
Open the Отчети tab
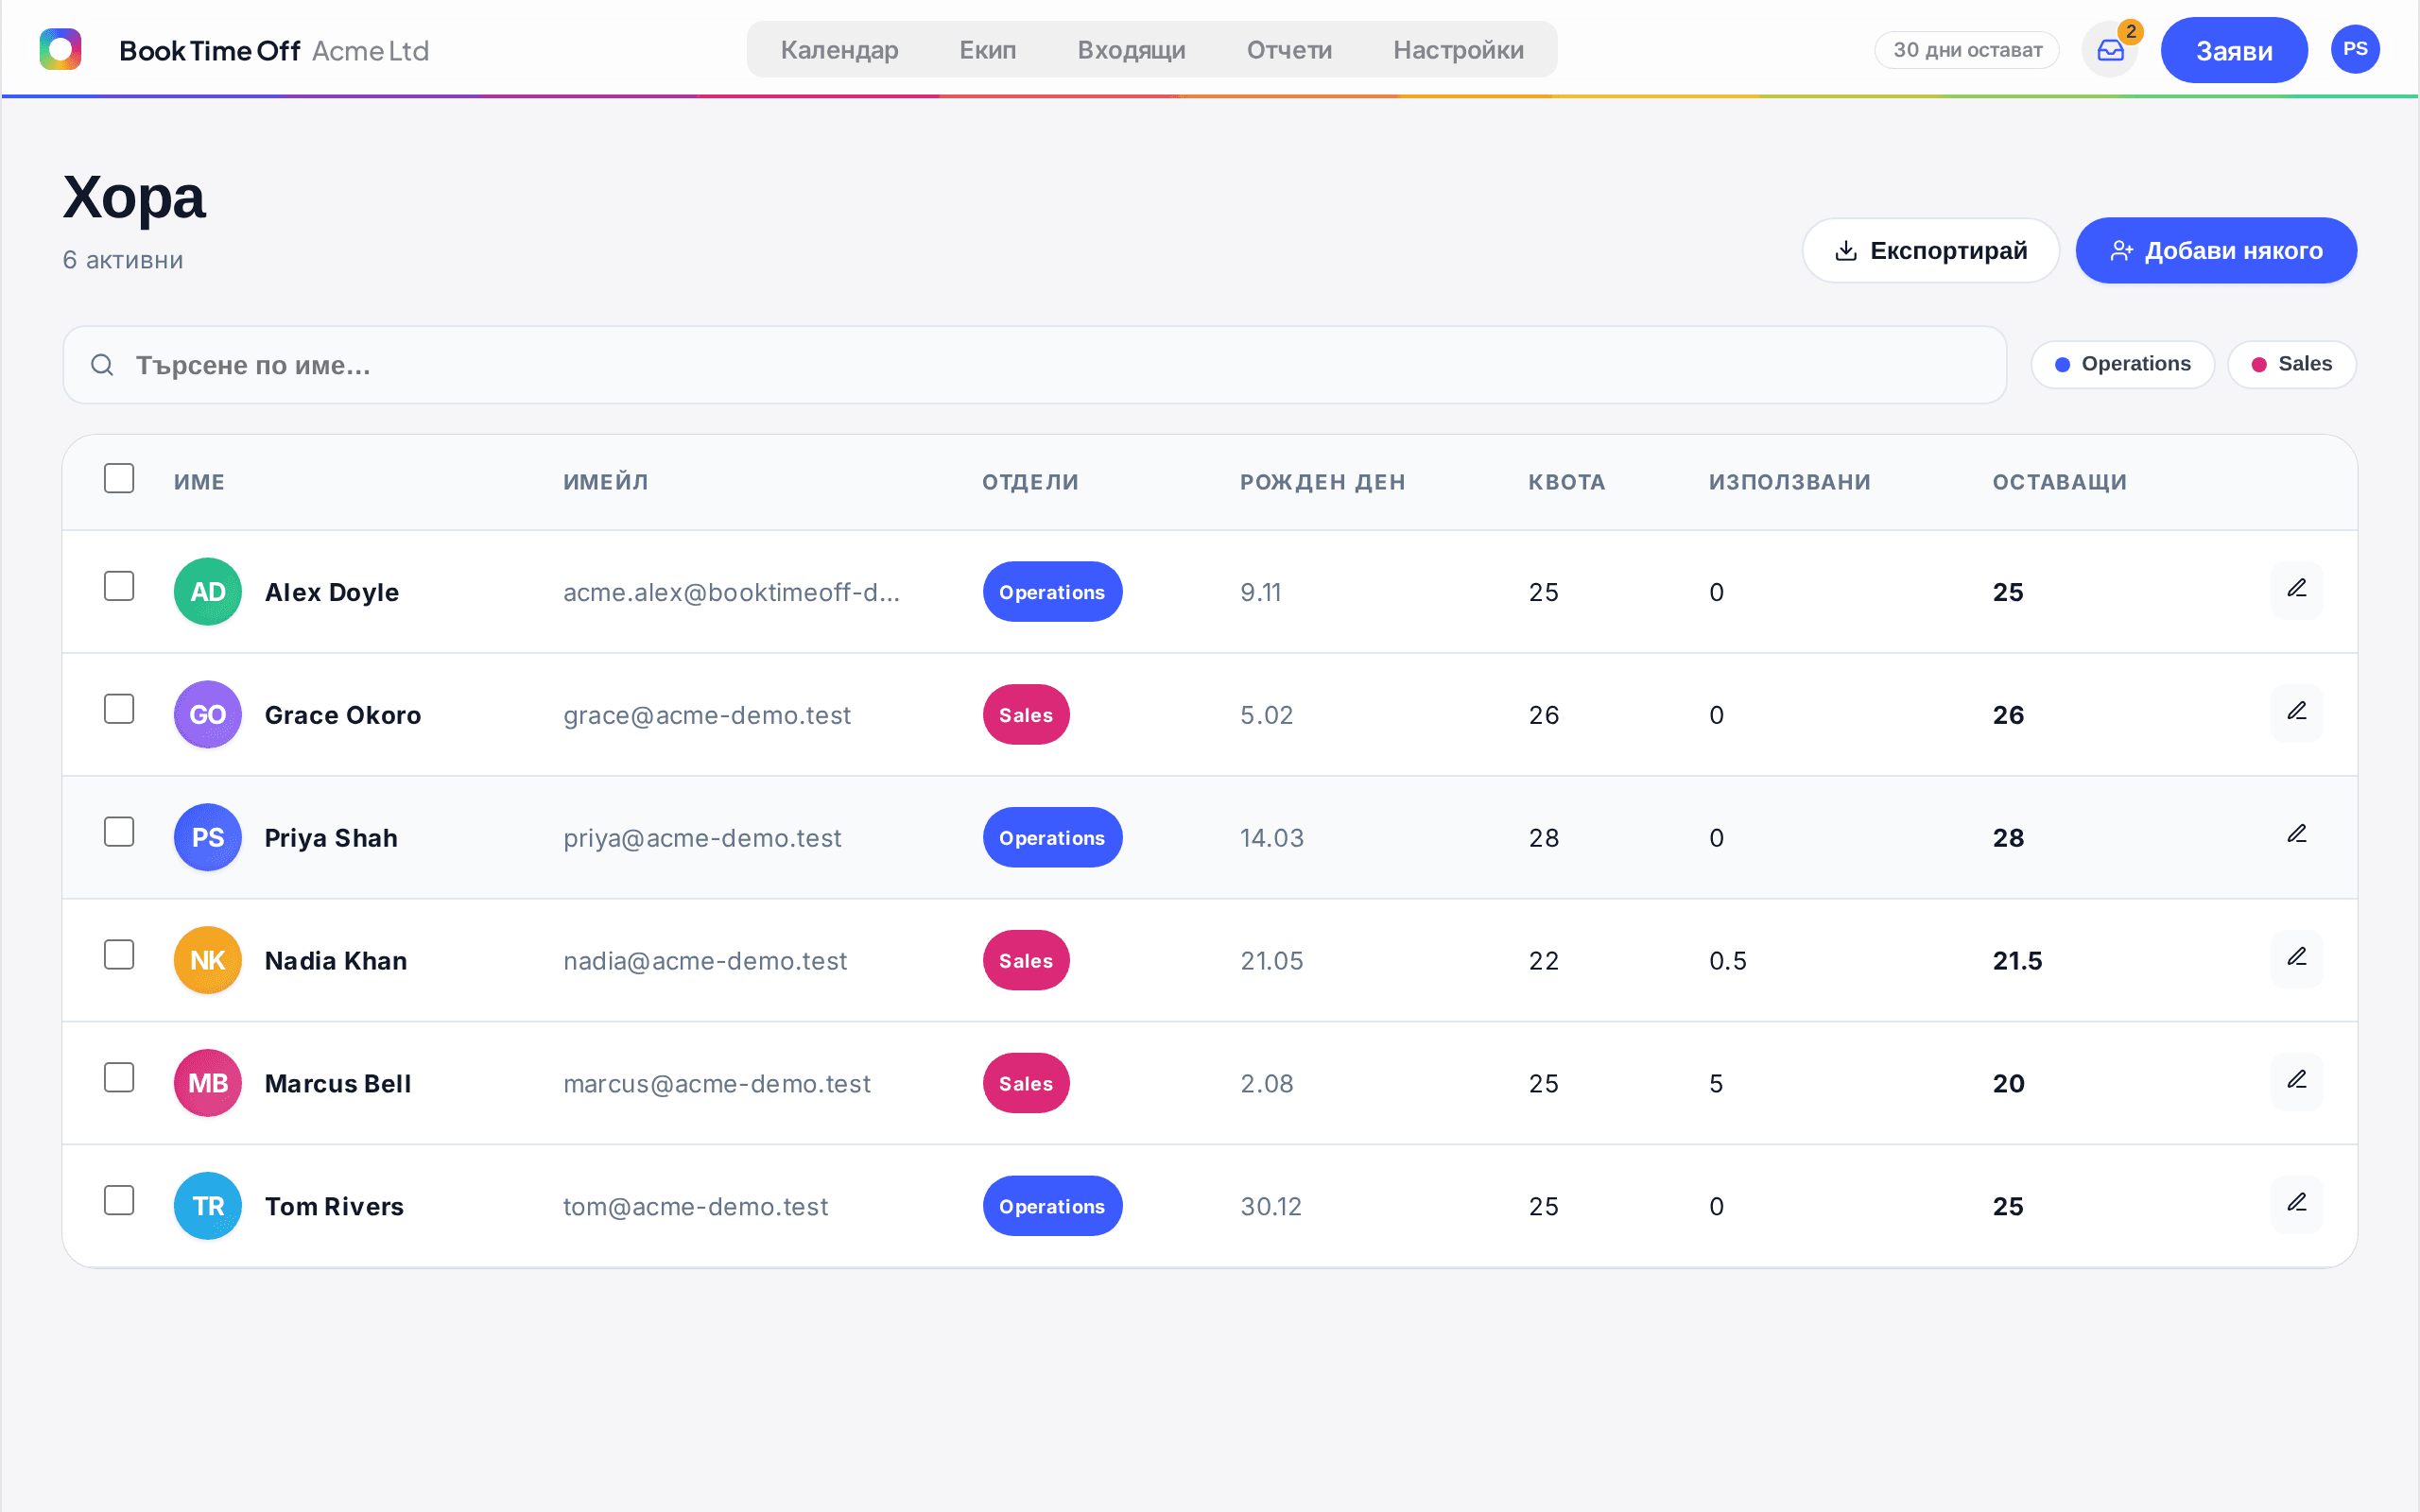[x=1289, y=50]
